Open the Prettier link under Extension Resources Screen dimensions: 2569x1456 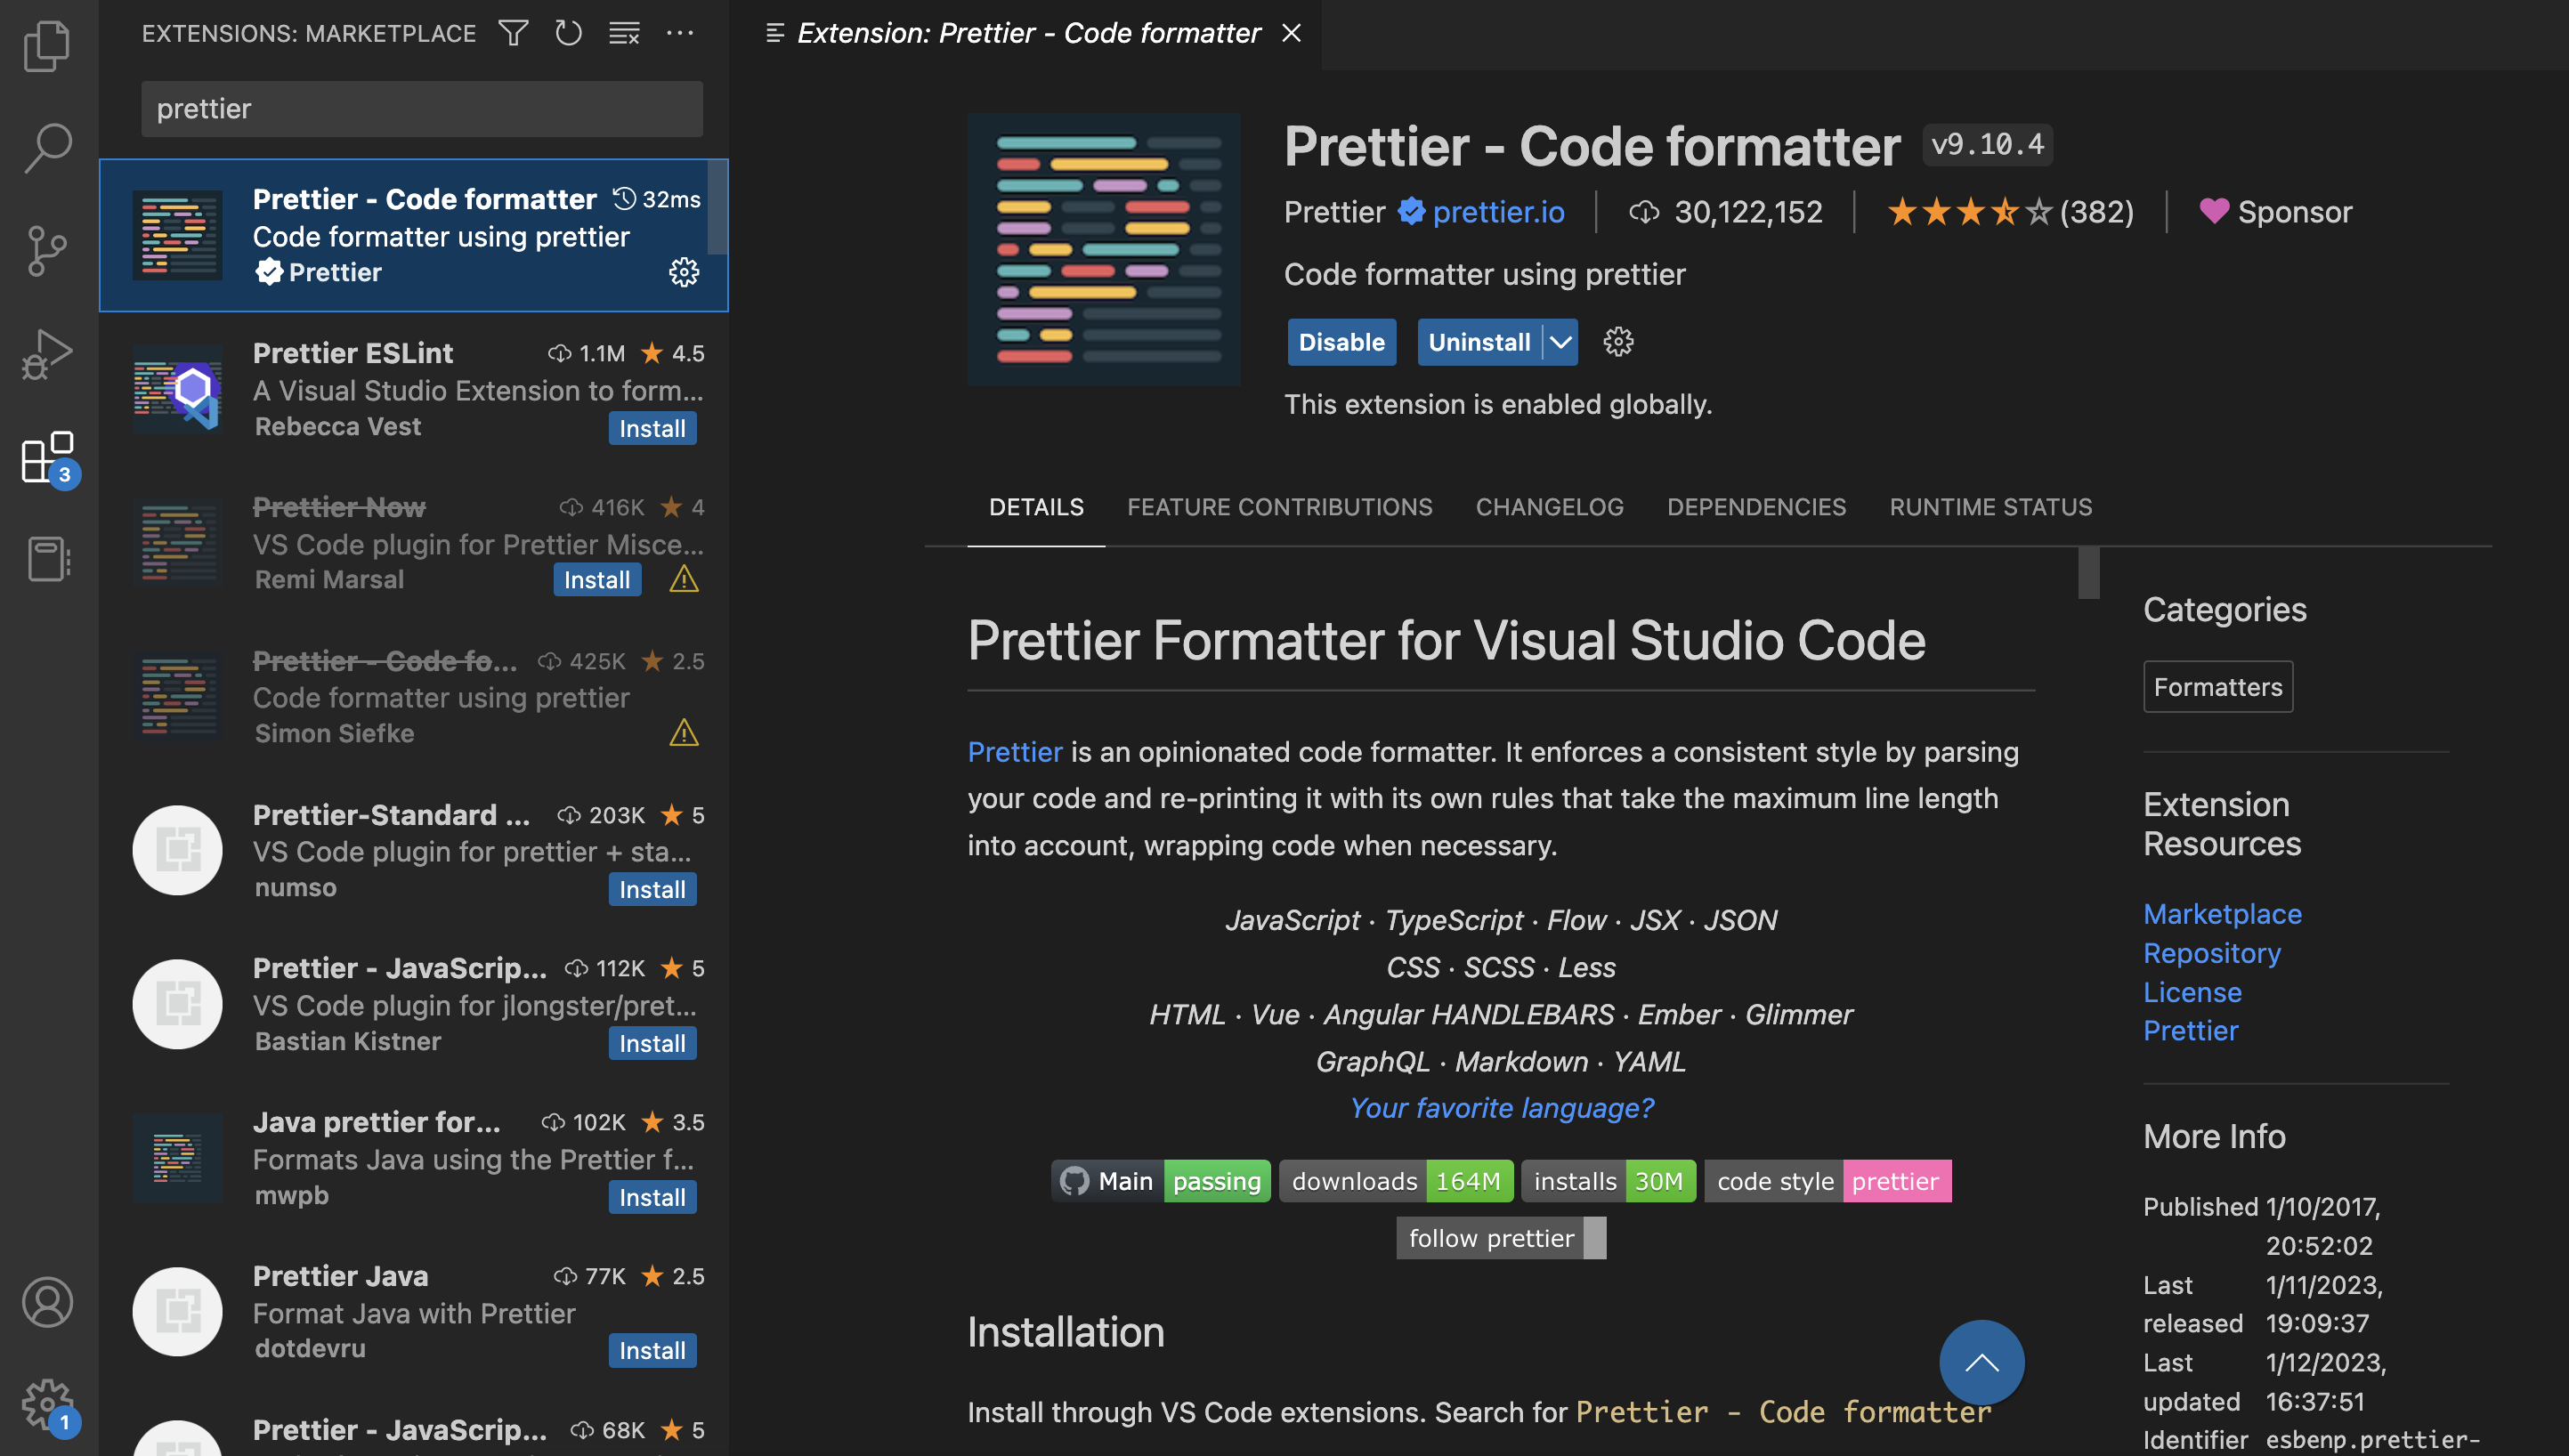[x=2190, y=1030]
